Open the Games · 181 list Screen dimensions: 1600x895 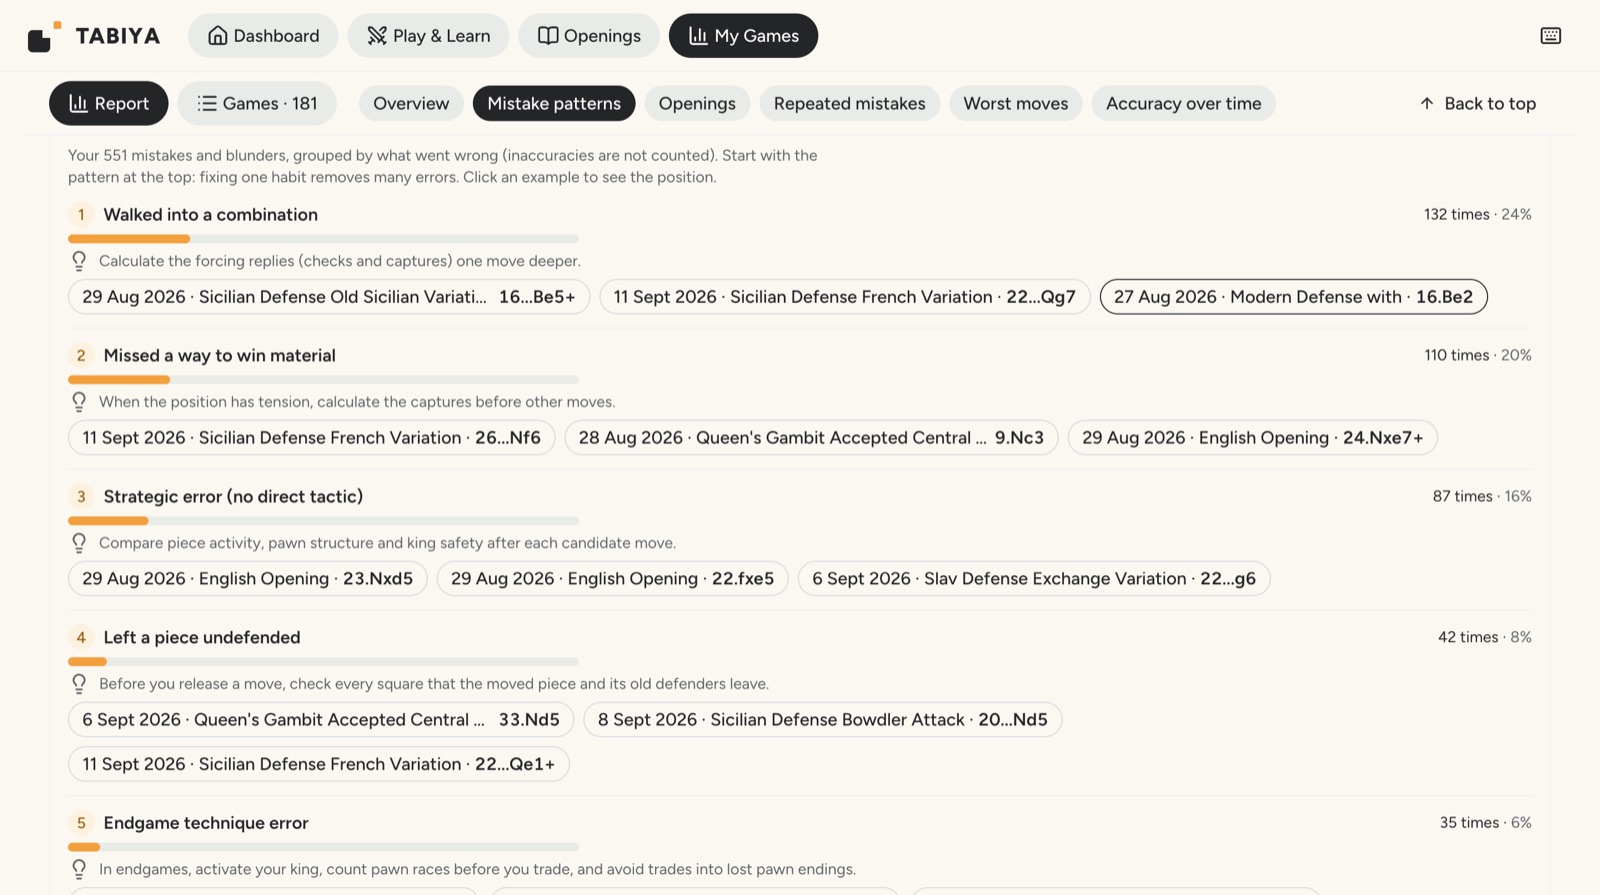(257, 103)
